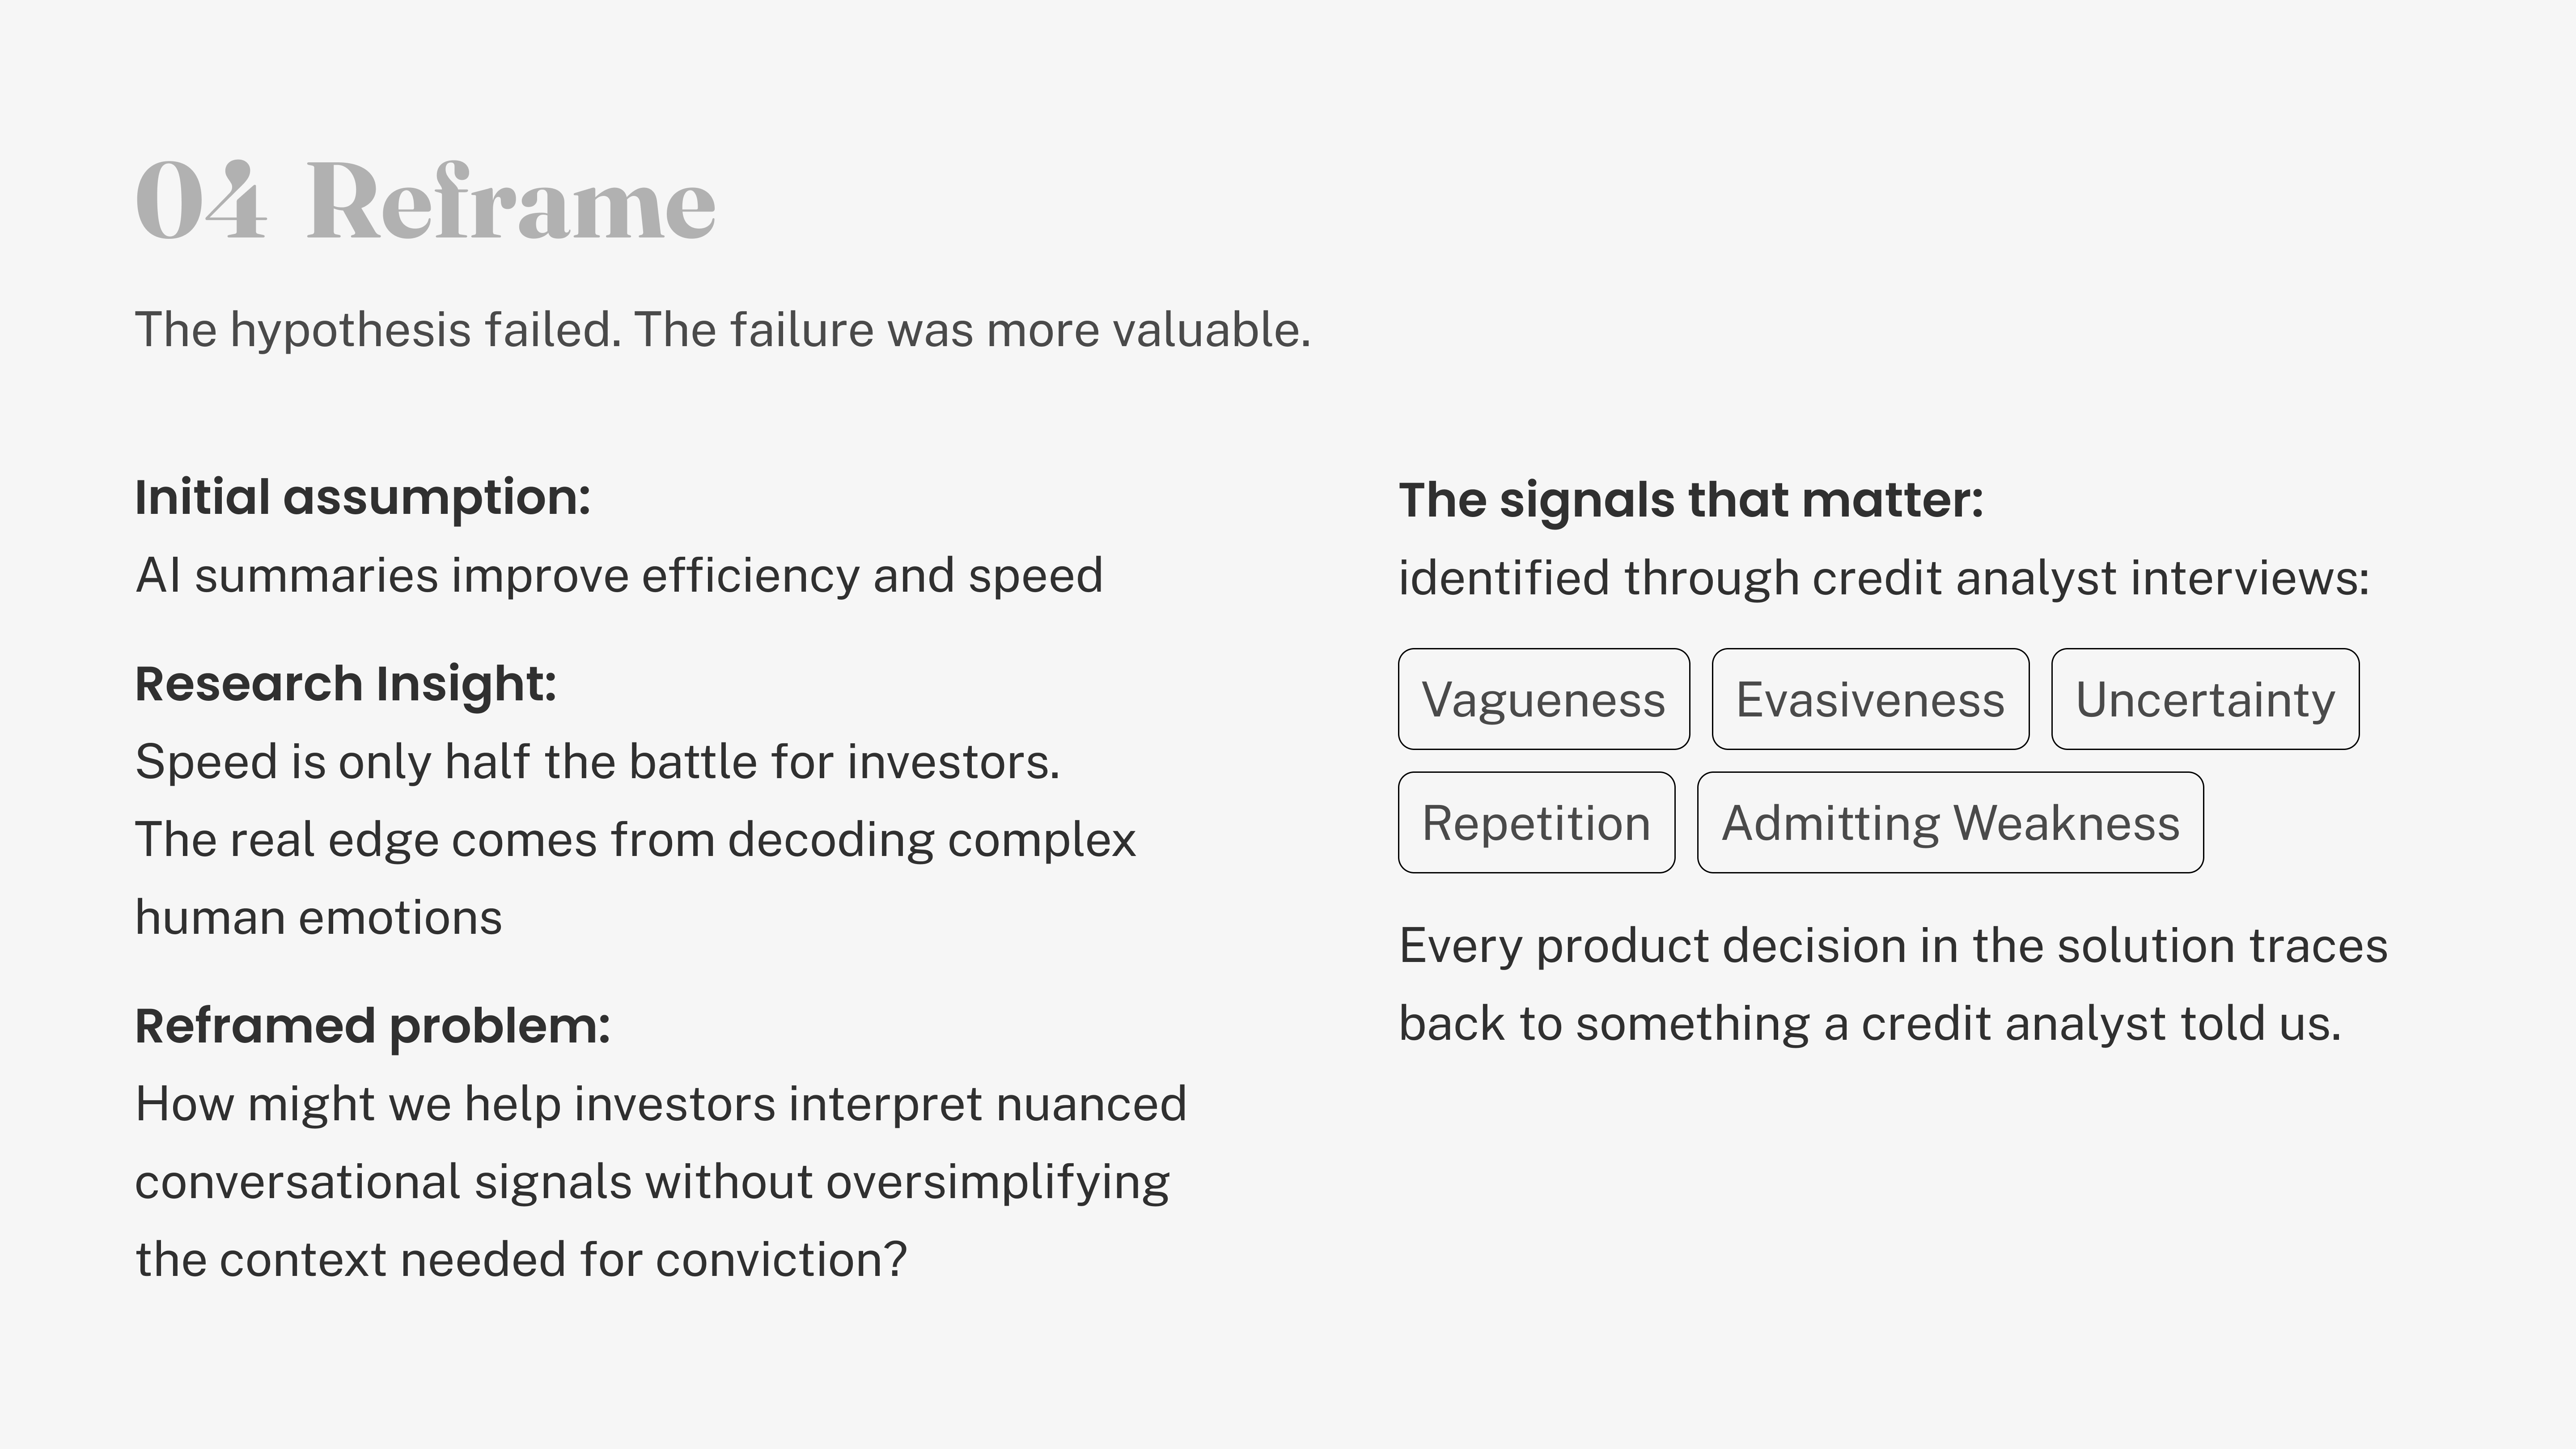2576x1449 pixels.
Task: Click the context needed for conviction line
Action: coord(521,1260)
